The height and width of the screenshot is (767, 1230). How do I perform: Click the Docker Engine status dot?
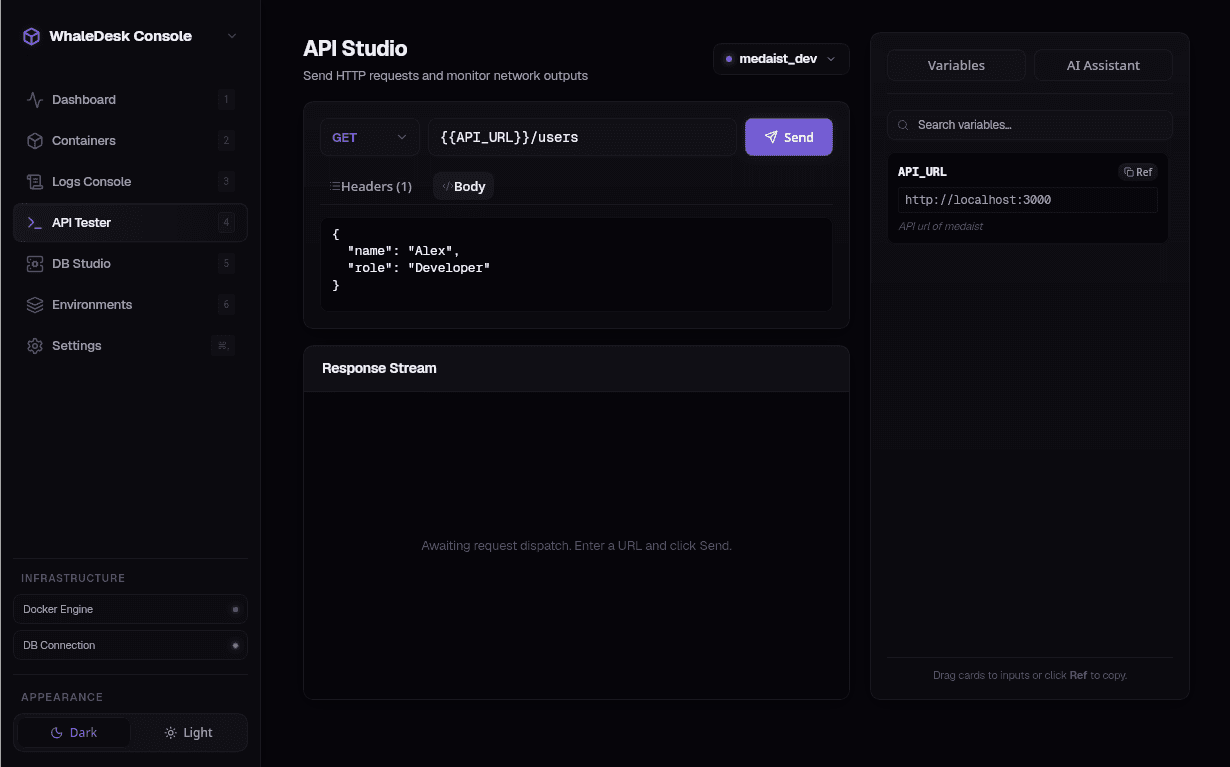(236, 609)
